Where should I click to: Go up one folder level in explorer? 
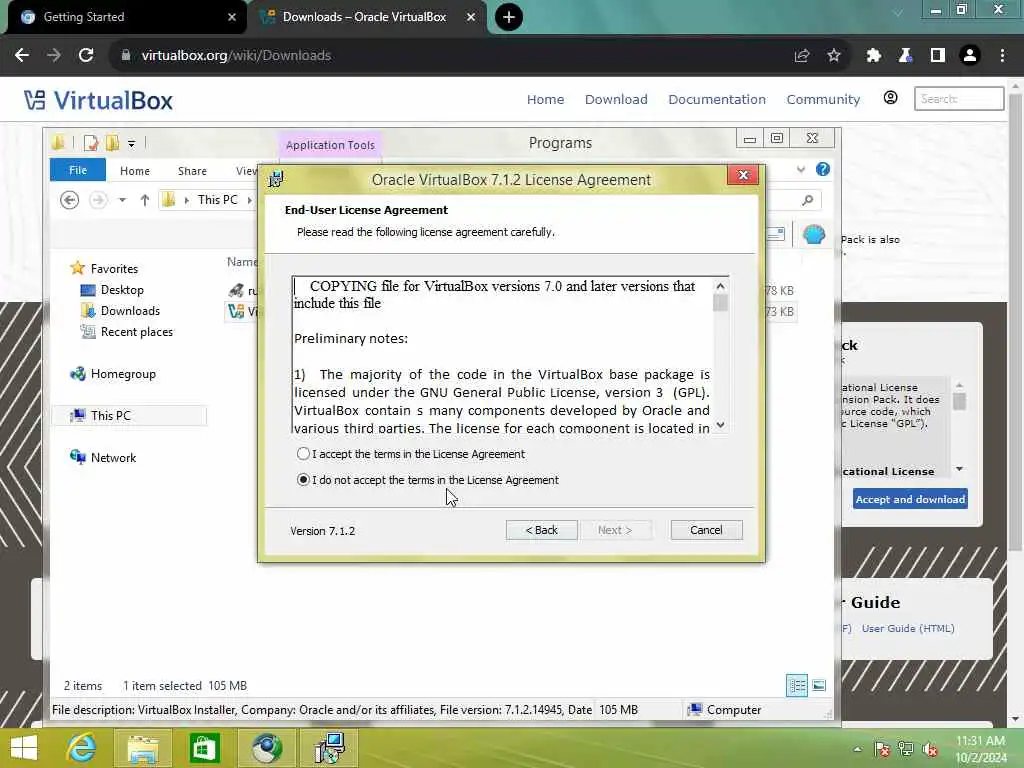(144, 200)
